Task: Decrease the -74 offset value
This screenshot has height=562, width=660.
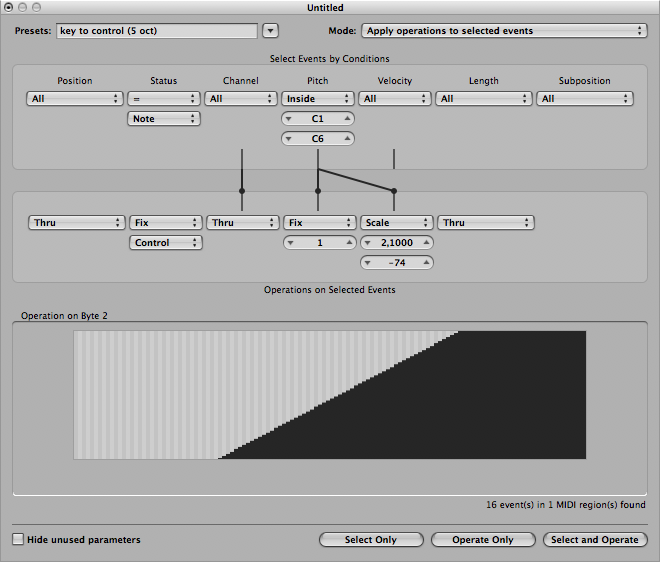Action: pyautogui.click(x=368, y=263)
